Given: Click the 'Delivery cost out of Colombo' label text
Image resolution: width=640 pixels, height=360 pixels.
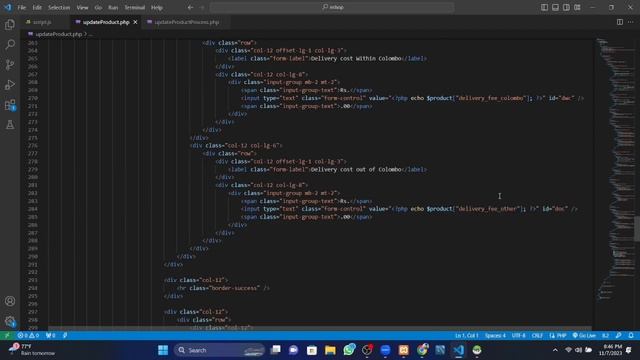Looking at the screenshot, I should (x=356, y=169).
